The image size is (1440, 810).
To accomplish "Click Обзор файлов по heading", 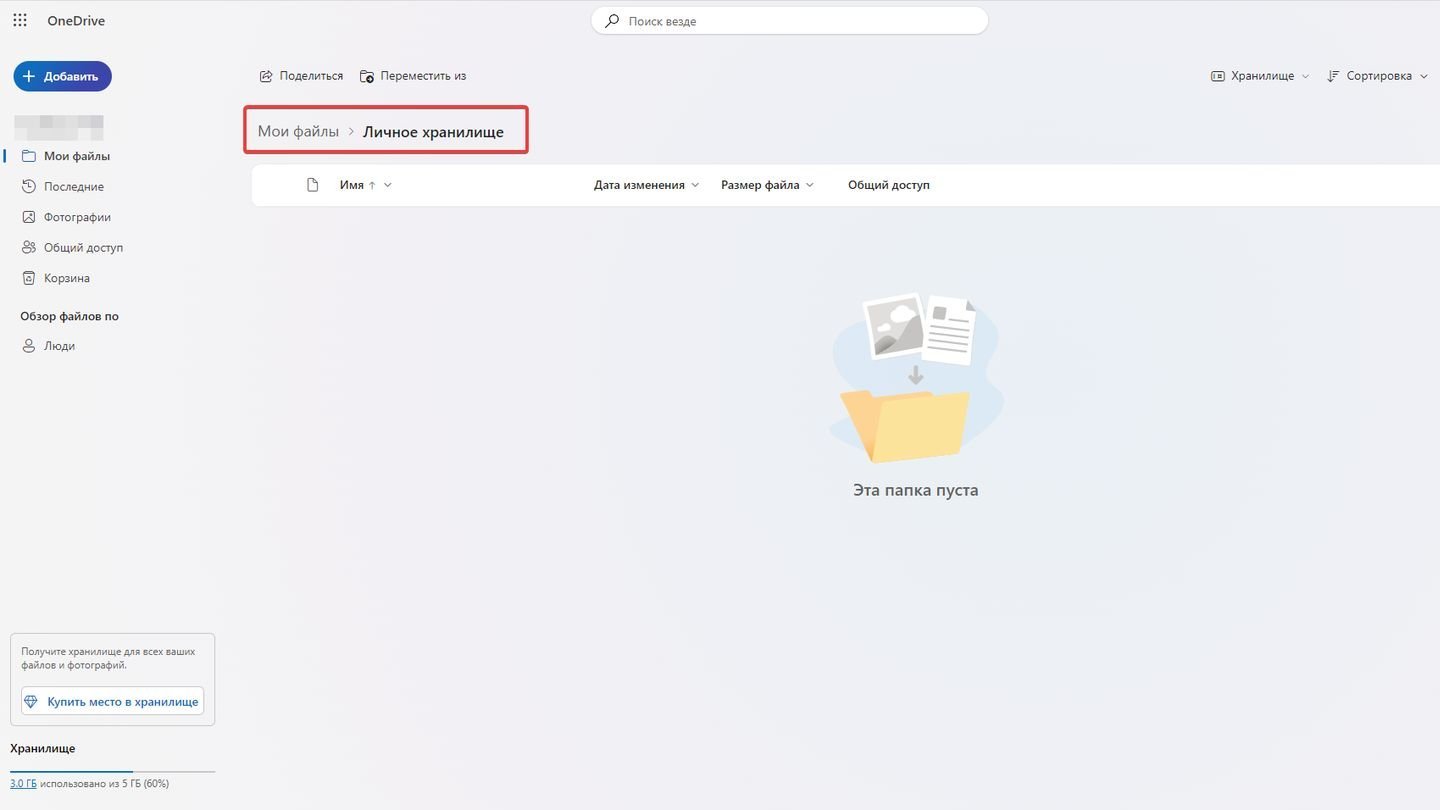I will tap(69, 316).
